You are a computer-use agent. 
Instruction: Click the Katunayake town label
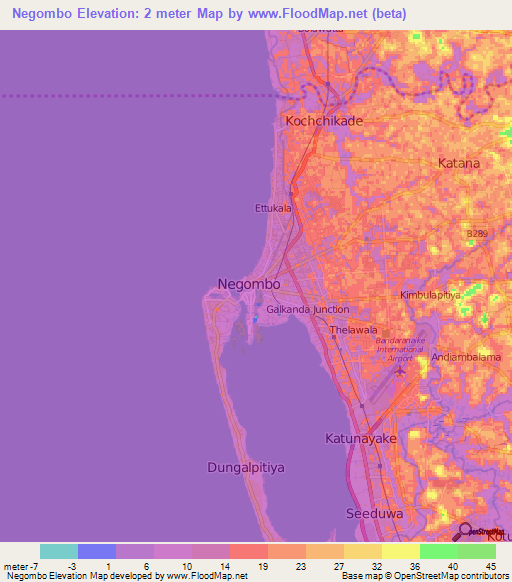tap(361, 439)
